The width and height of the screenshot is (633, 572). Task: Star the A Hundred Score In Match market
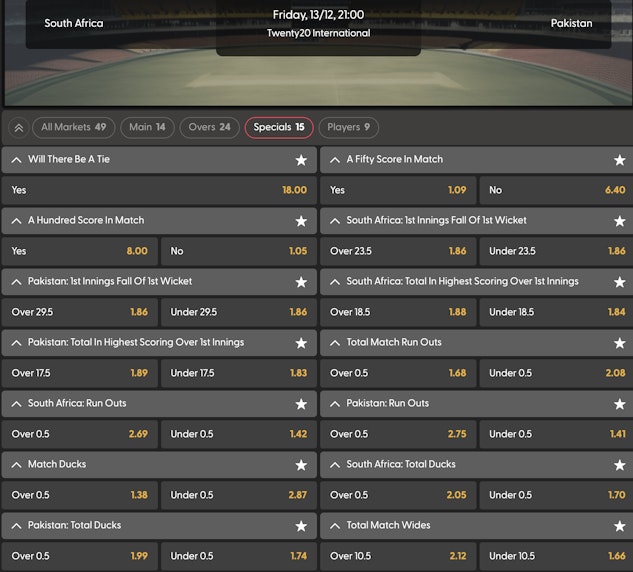[301, 221]
